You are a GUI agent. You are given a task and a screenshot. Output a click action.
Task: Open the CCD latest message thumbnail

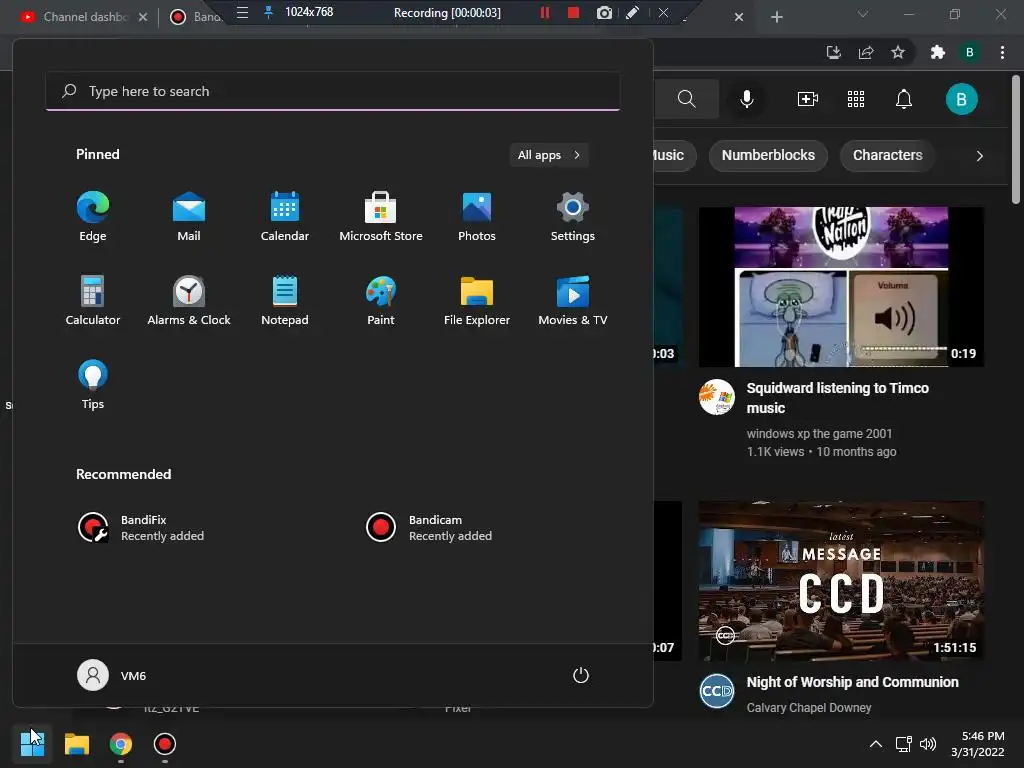click(x=841, y=581)
